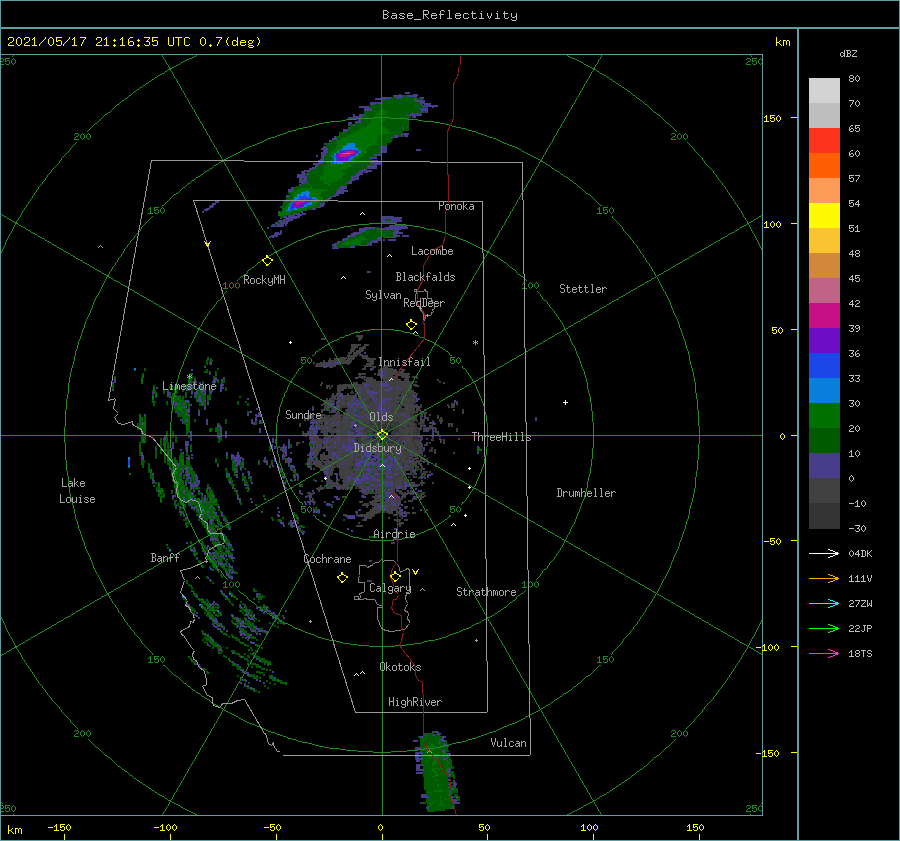
Task: Click the Banff label
Action: tap(165, 557)
